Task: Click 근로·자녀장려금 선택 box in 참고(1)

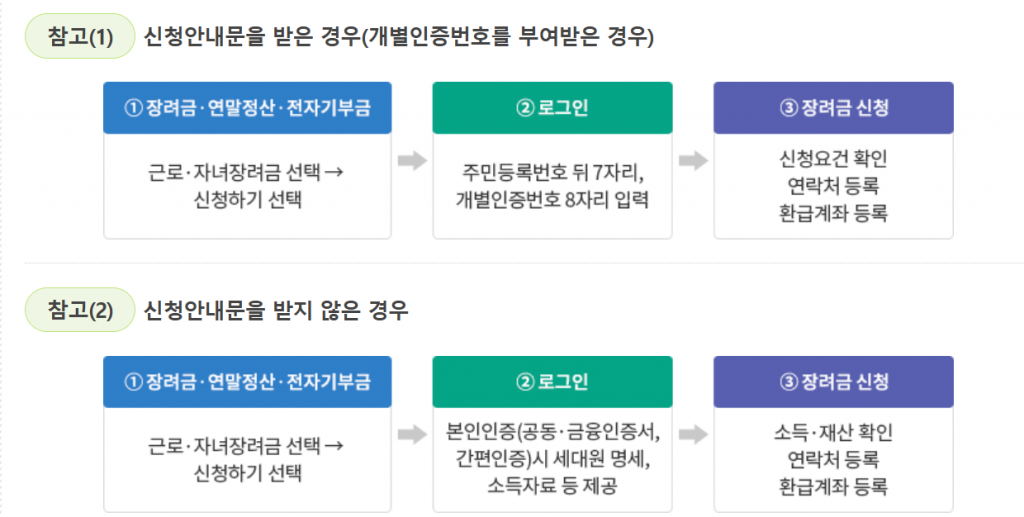Action: pyautogui.click(x=248, y=186)
